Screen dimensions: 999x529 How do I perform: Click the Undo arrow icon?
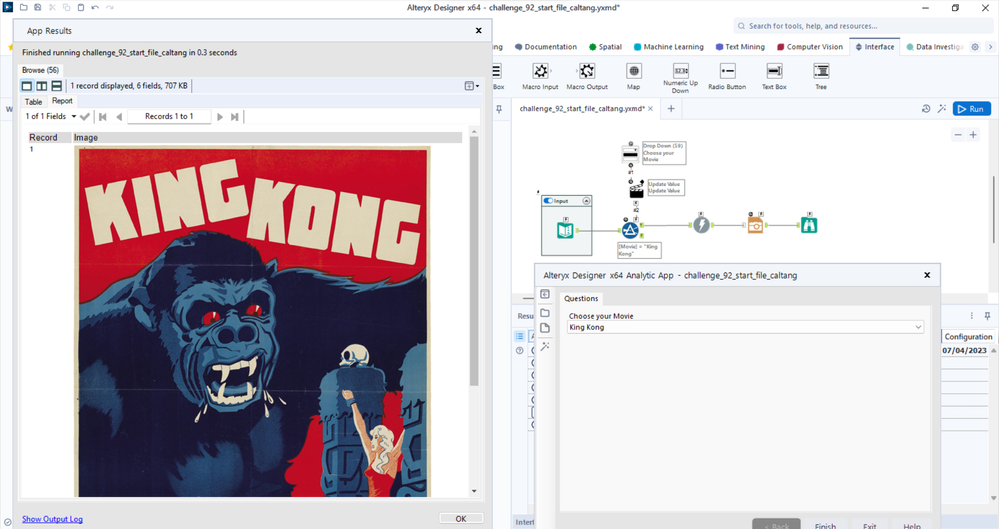pos(95,8)
